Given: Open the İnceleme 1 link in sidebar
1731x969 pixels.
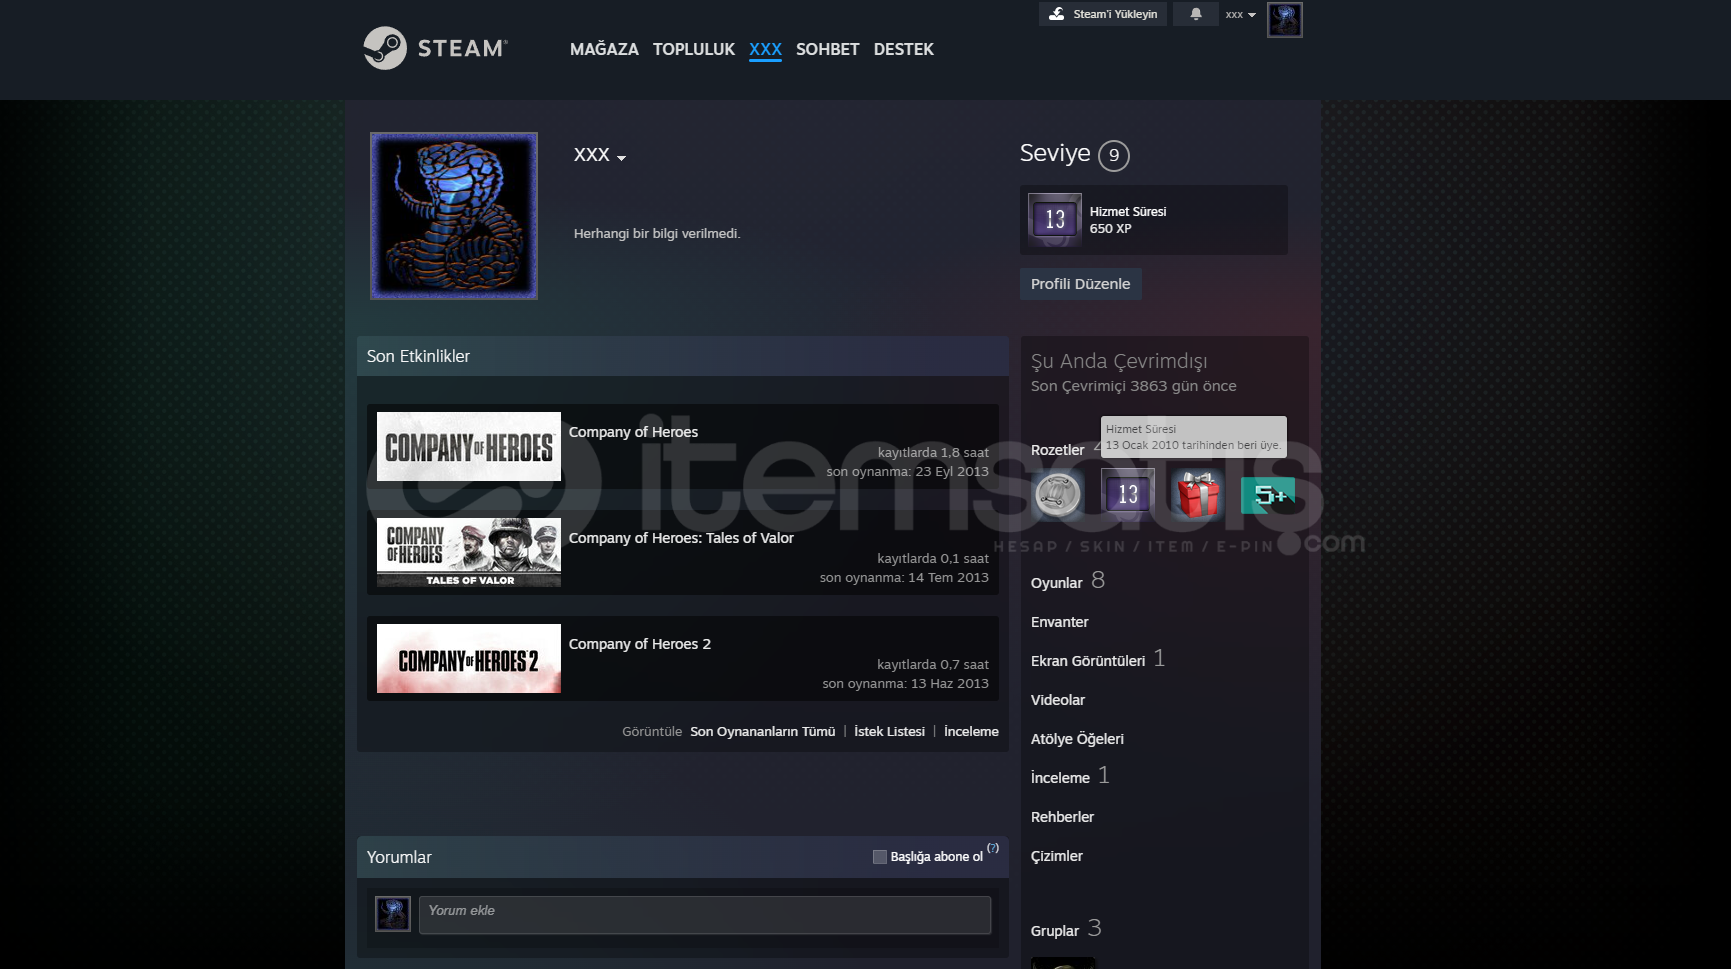Looking at the screenshot, I should click(x=1070, y=777).
